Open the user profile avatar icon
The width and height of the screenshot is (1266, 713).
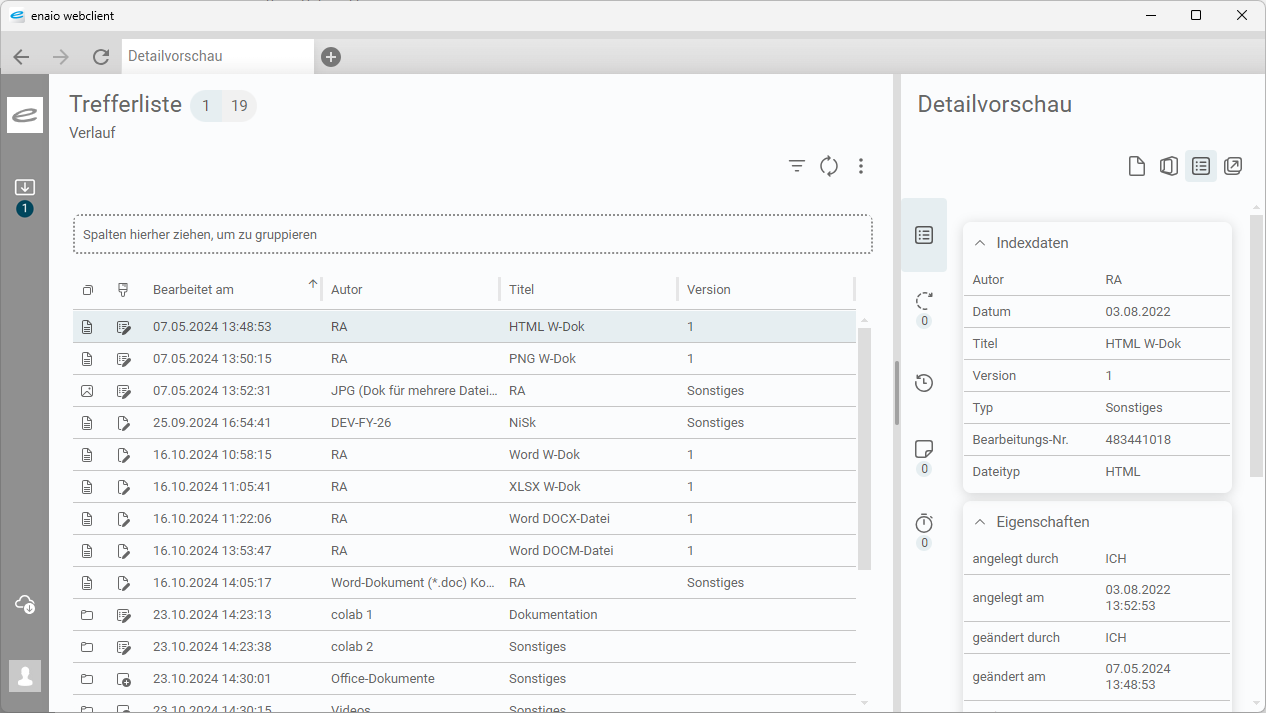[x=25, y=676]
